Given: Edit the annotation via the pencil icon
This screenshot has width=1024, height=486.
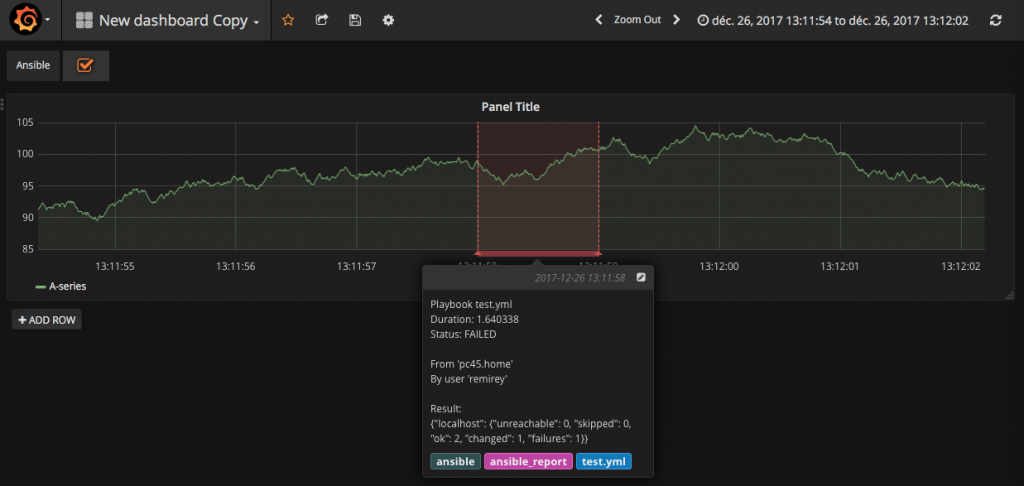Looking at the screenshot, I should [641, 277].
